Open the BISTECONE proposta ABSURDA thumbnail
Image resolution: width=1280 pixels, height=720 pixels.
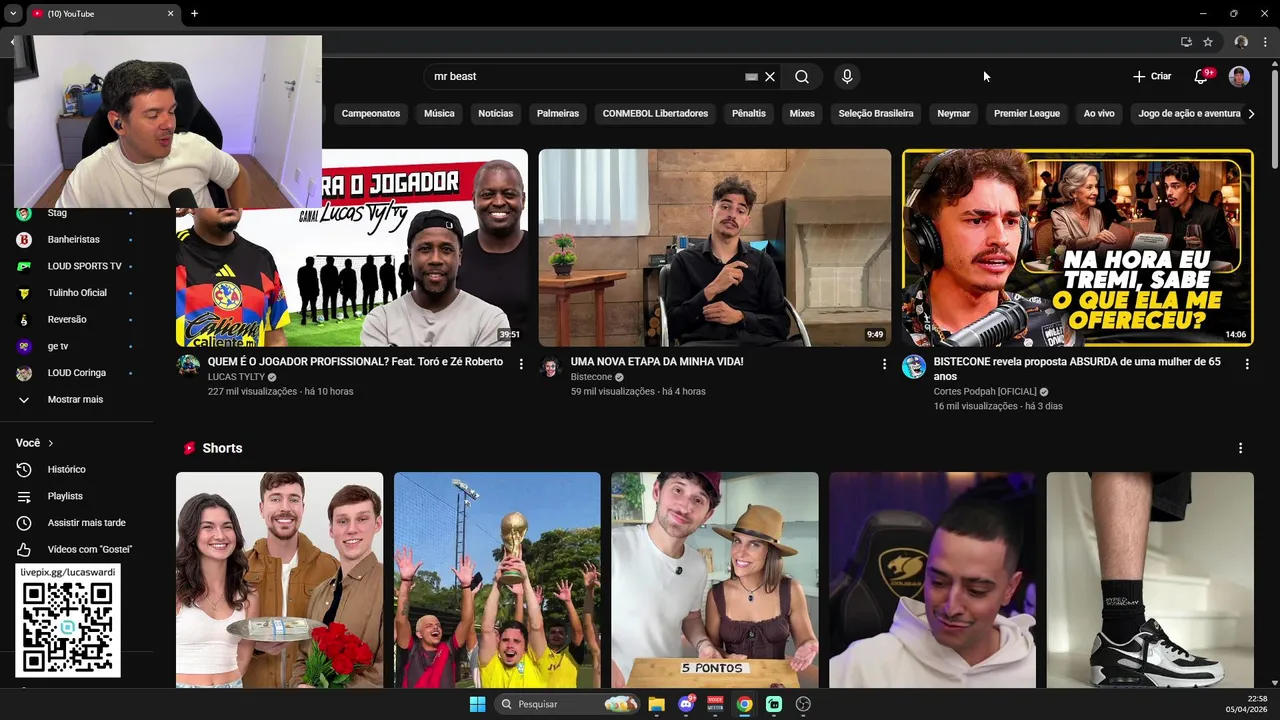click(1078, 248)
